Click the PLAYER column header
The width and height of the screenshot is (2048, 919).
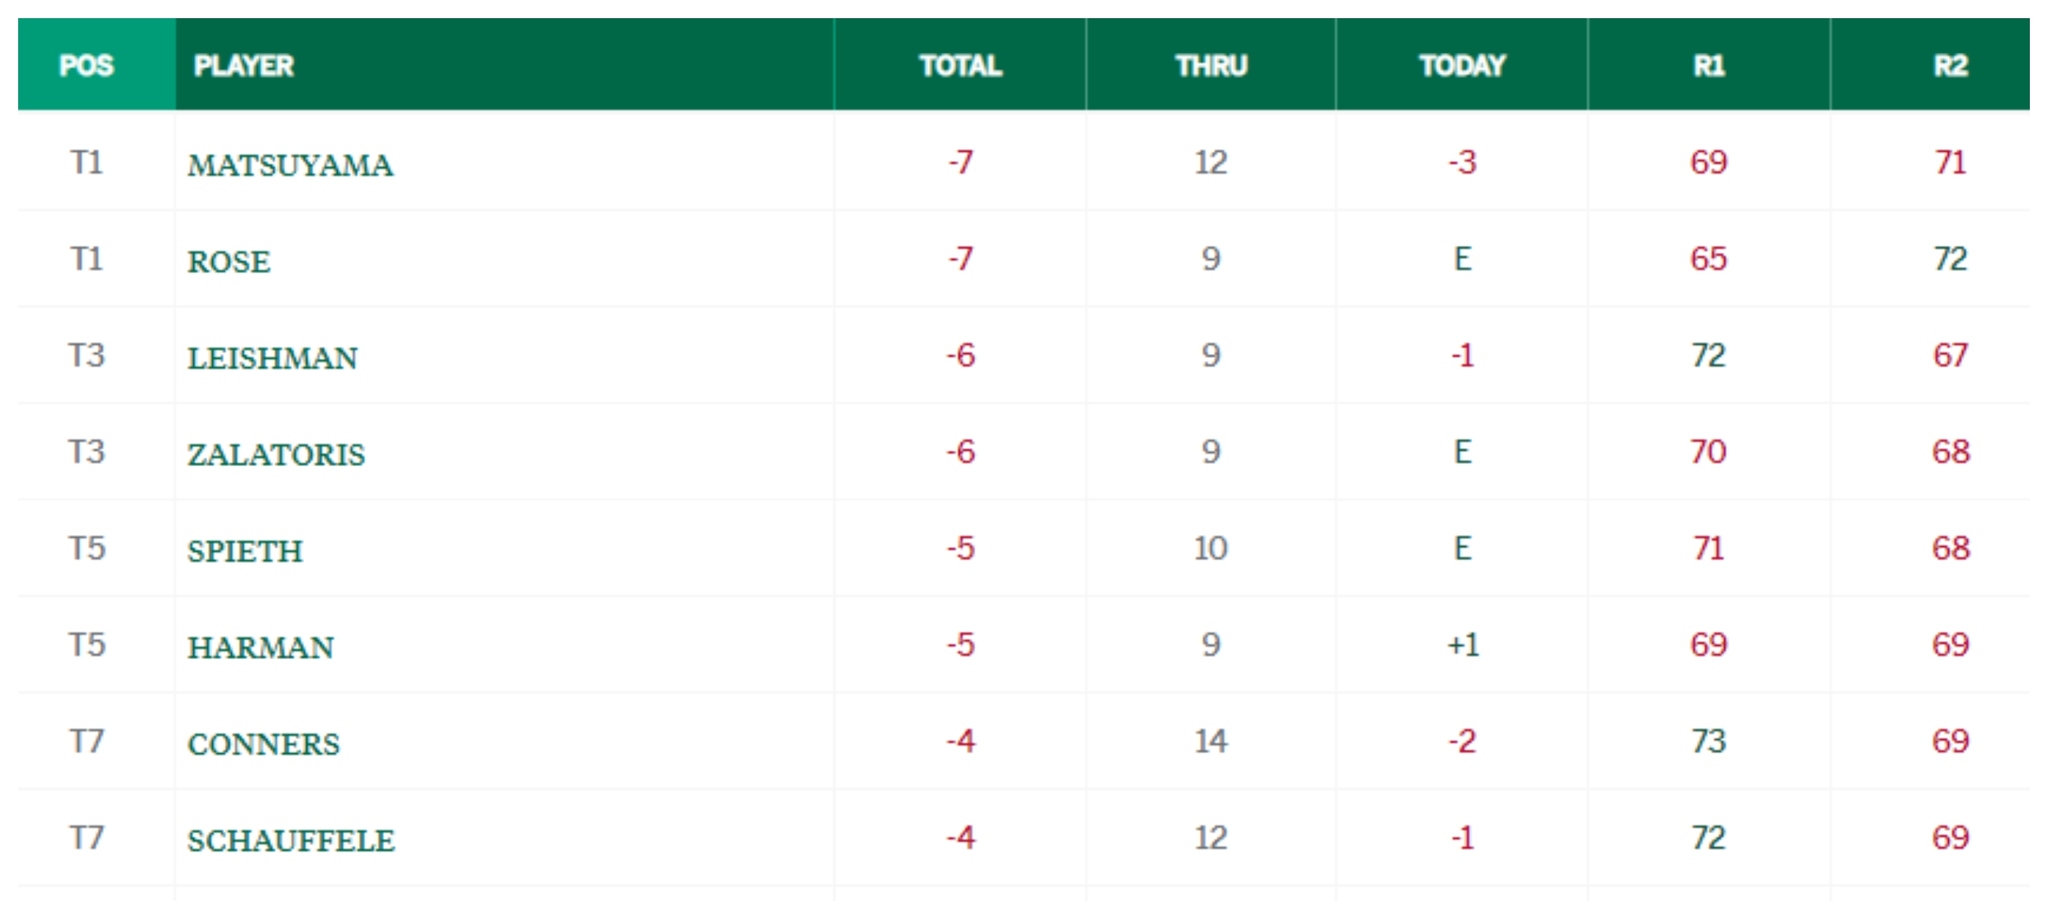(244, 66)
